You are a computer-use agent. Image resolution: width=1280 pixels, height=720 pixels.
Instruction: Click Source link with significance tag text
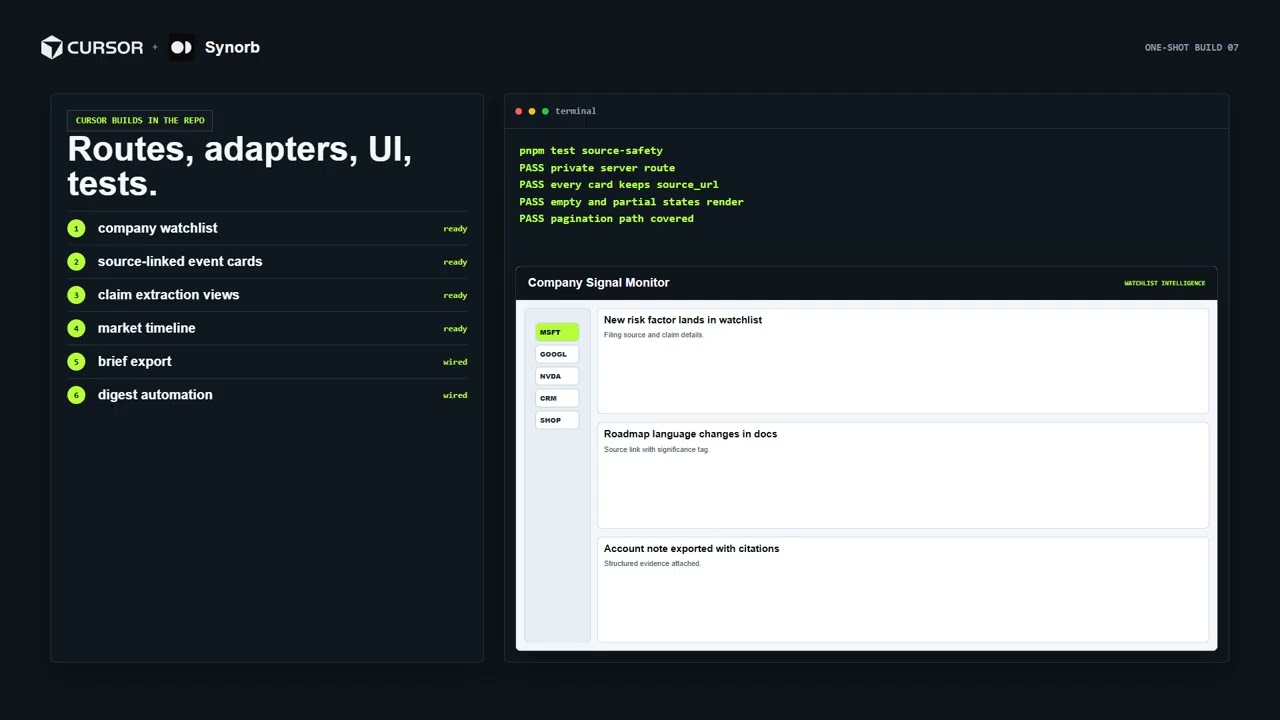pyautogui.click(x=656, y=450)
